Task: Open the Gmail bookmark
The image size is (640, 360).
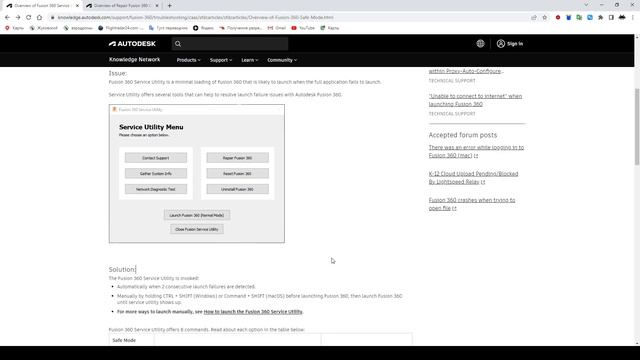Action: click(277, 28)
